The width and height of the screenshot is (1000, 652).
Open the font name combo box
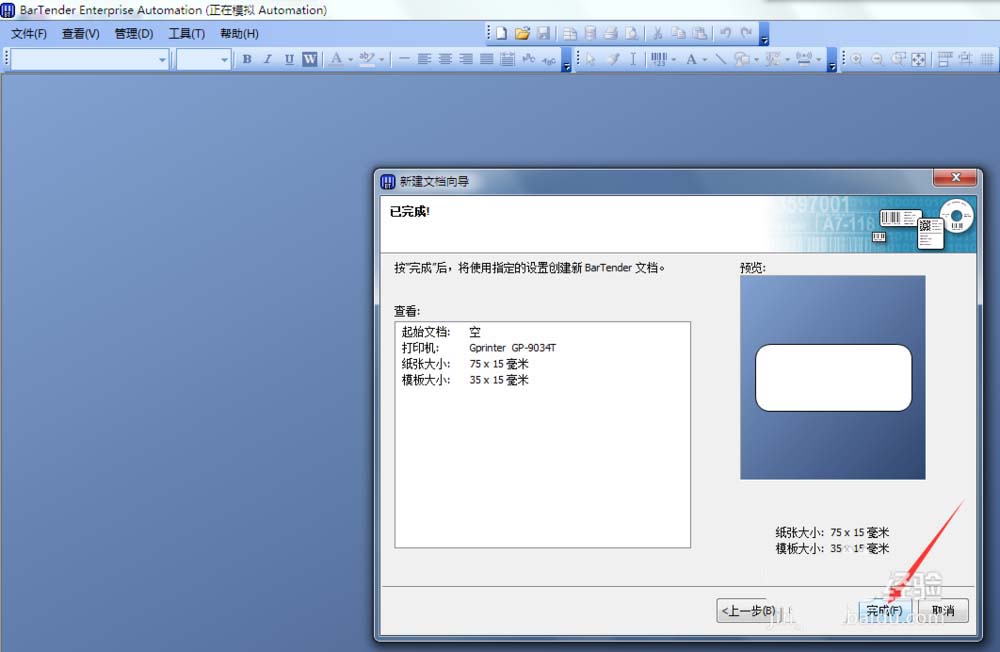click(90, 59)
